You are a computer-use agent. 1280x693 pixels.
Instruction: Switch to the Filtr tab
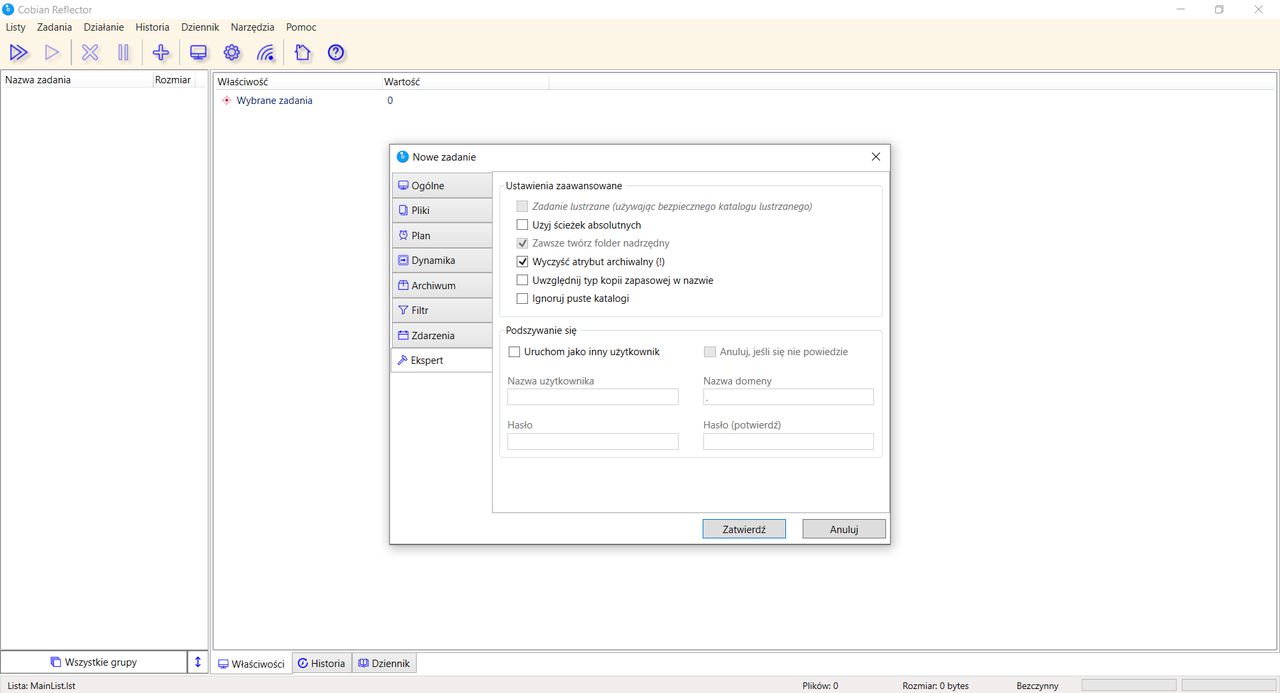441,311
